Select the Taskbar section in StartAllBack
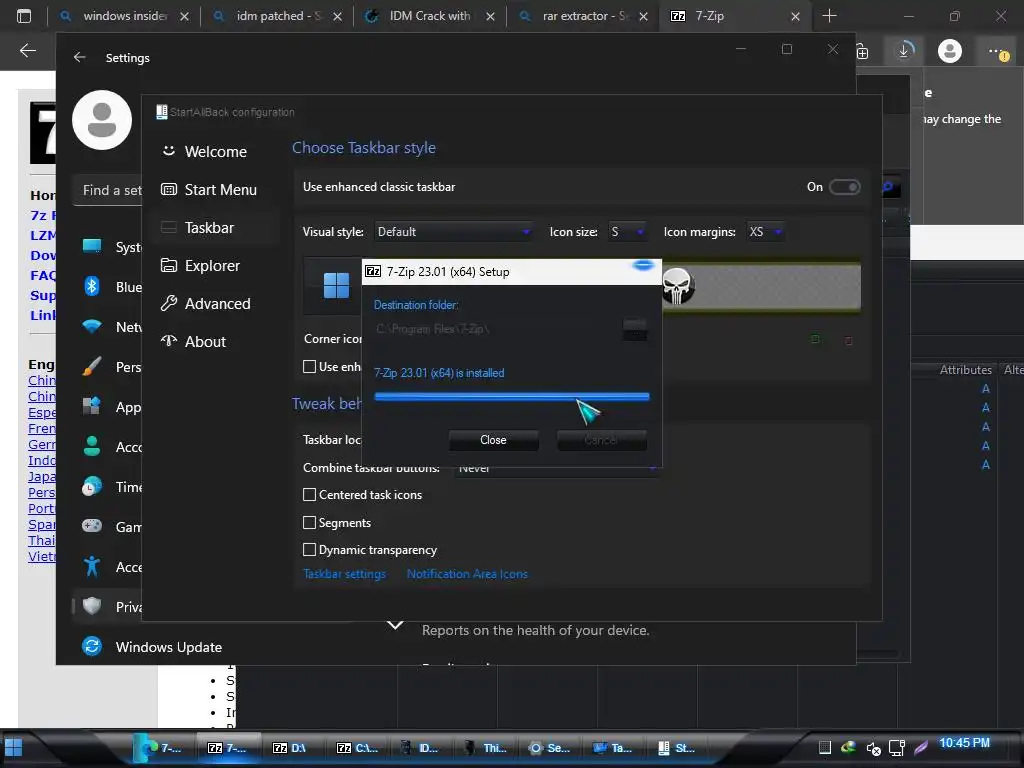1024x768 pixels. click(x=214, y=227)
